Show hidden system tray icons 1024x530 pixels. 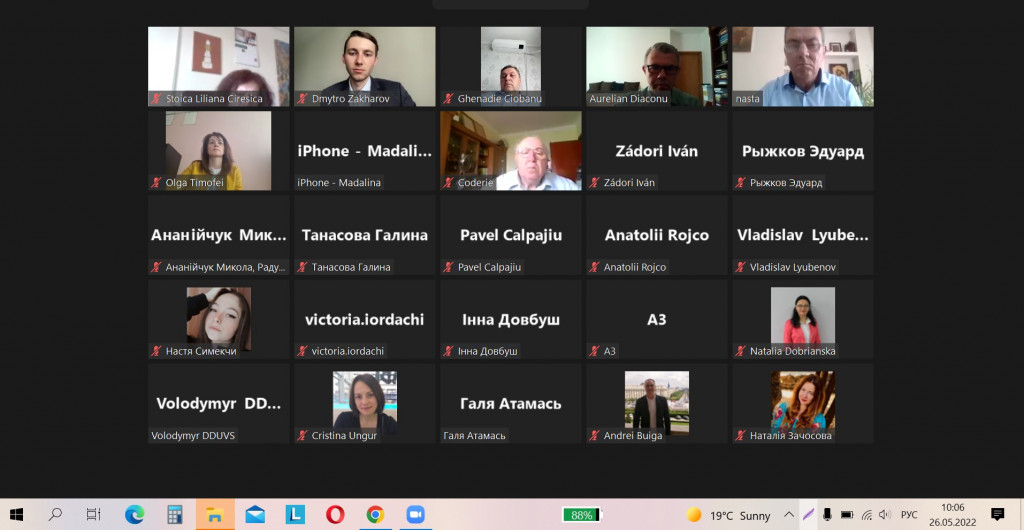point(789,515)
